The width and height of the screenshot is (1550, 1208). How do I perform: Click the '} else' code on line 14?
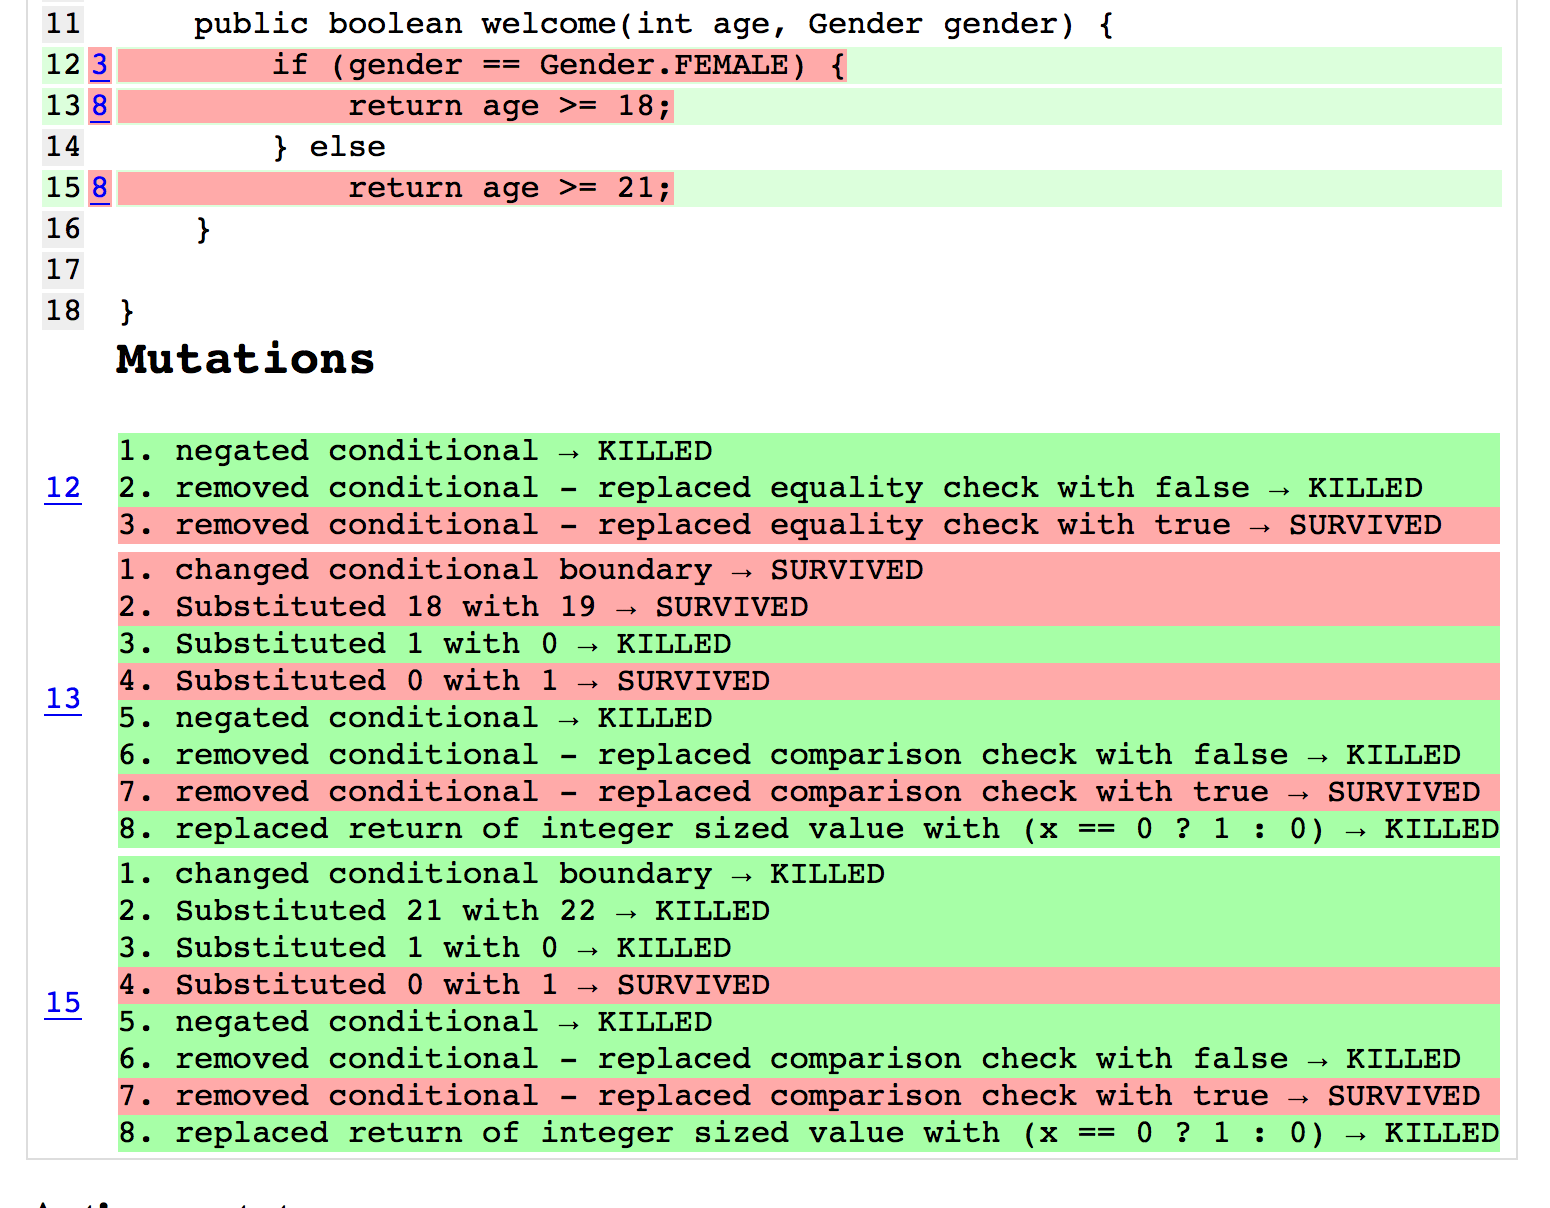coord(329,147)
